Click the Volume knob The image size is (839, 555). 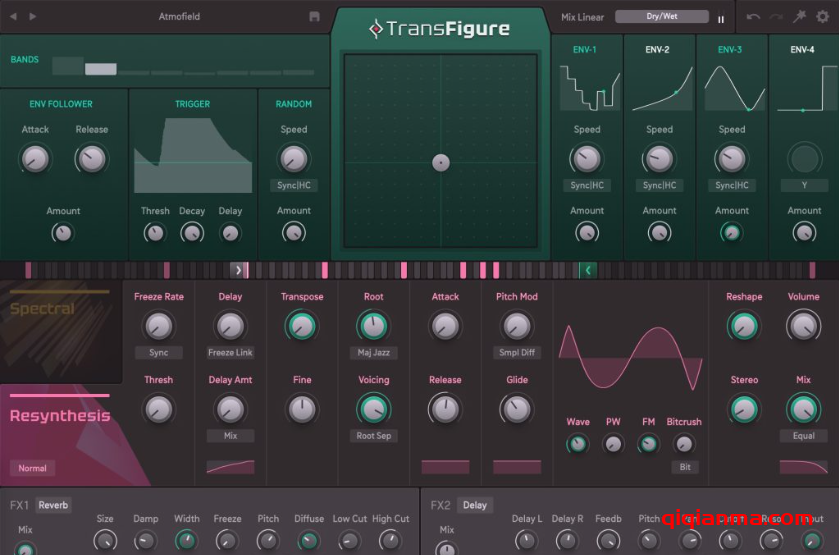pos(803,326)
